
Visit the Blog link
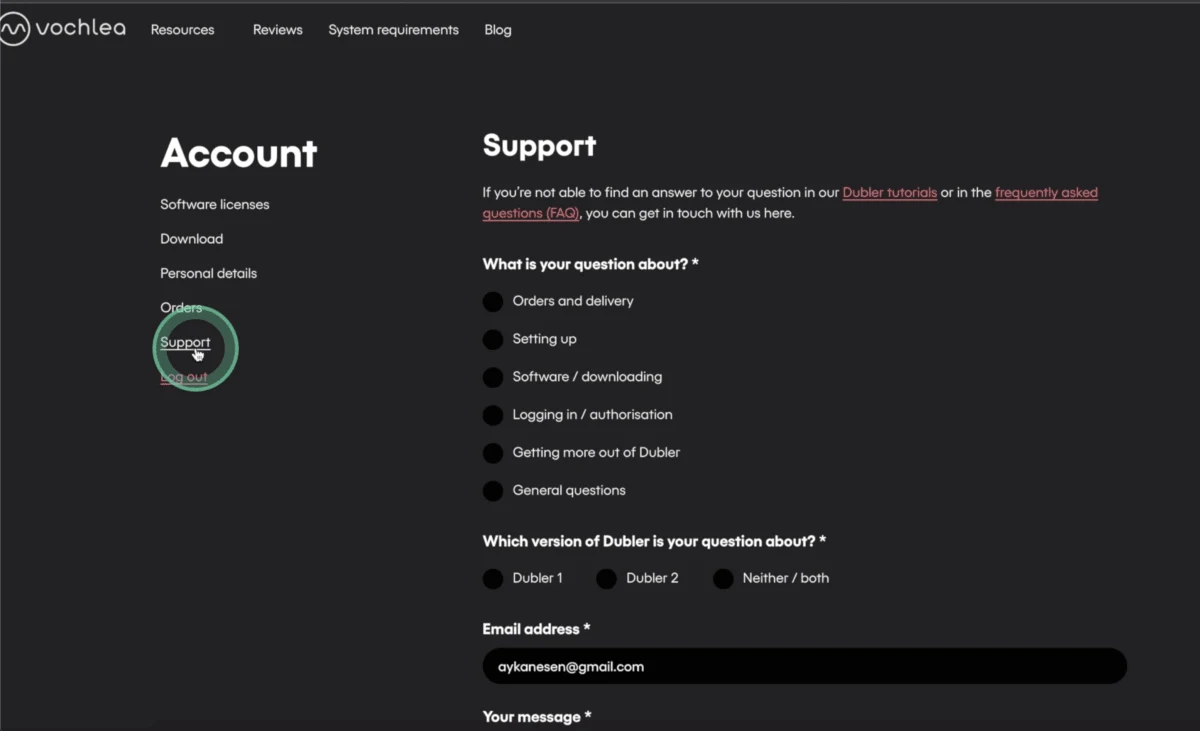(498, 30)
